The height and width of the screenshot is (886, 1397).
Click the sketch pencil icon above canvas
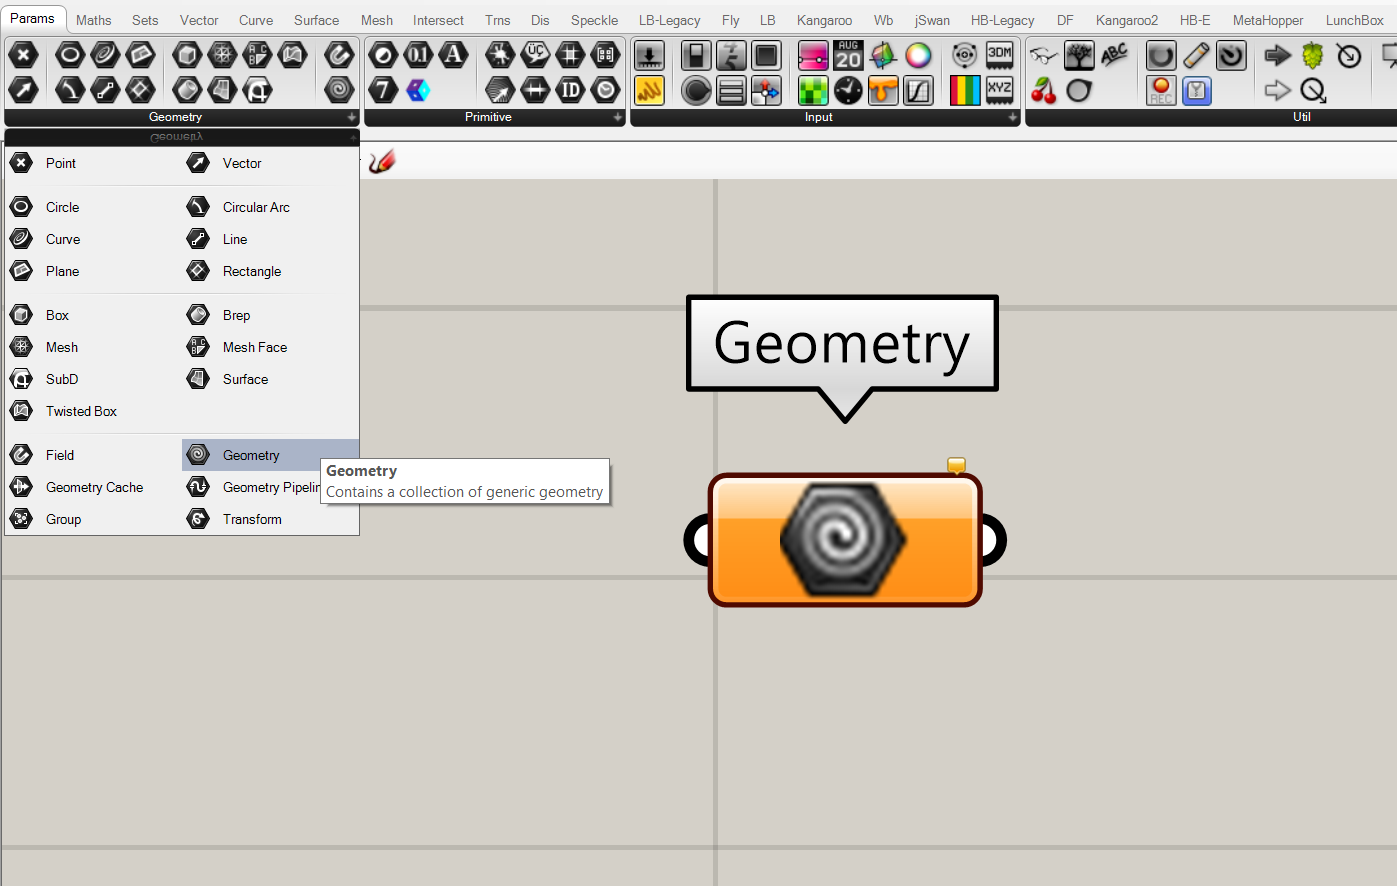pos(382,161)
